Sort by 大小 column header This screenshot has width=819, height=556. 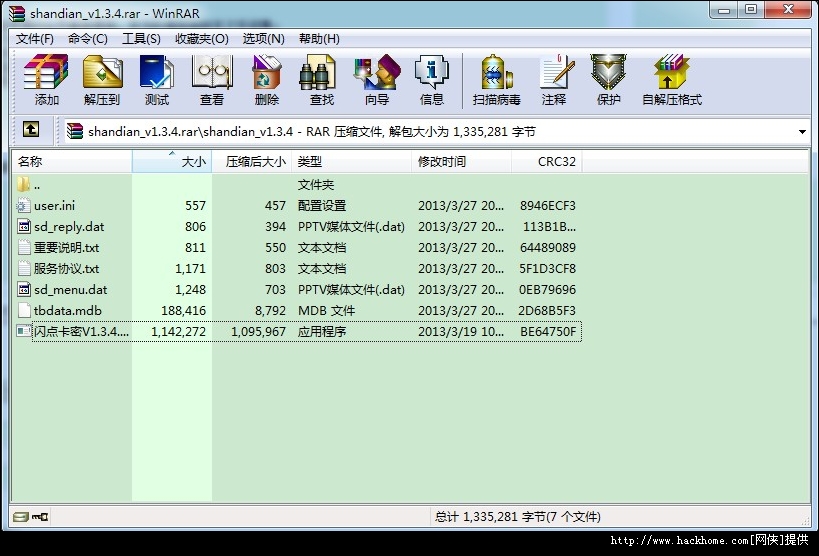[172, 161]
